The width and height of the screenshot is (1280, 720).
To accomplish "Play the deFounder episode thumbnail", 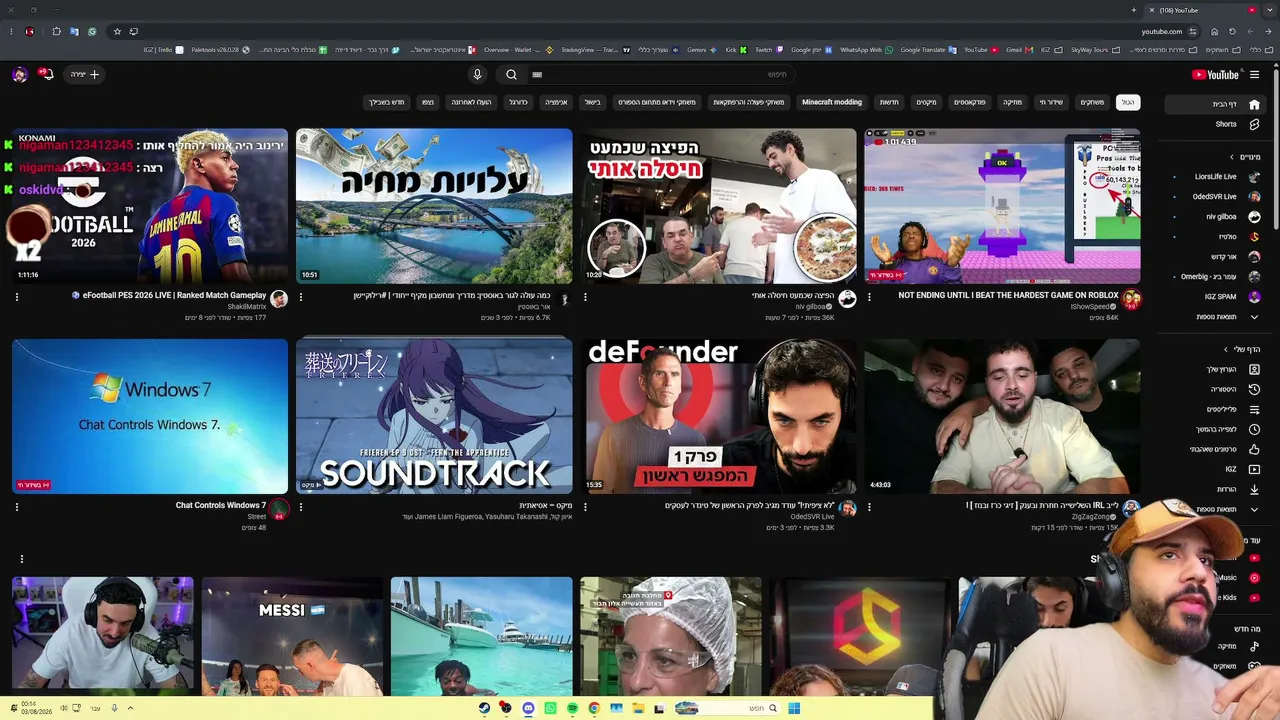I will pos(719,416).
